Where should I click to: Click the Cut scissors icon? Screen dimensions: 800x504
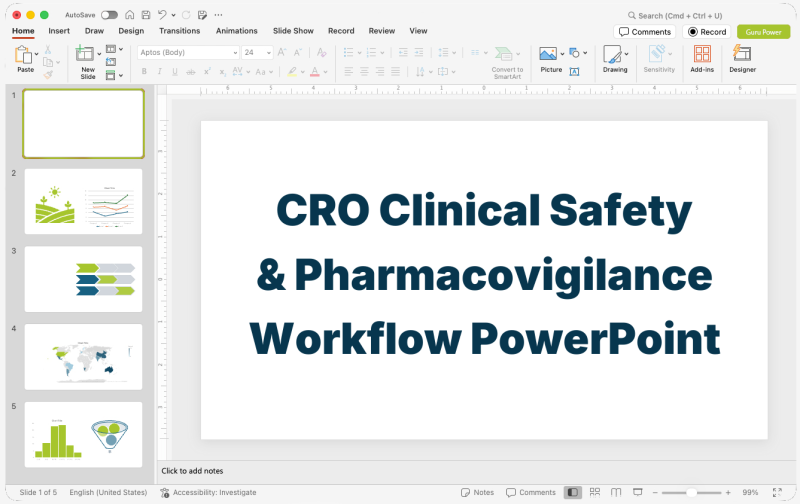[47, 49]
